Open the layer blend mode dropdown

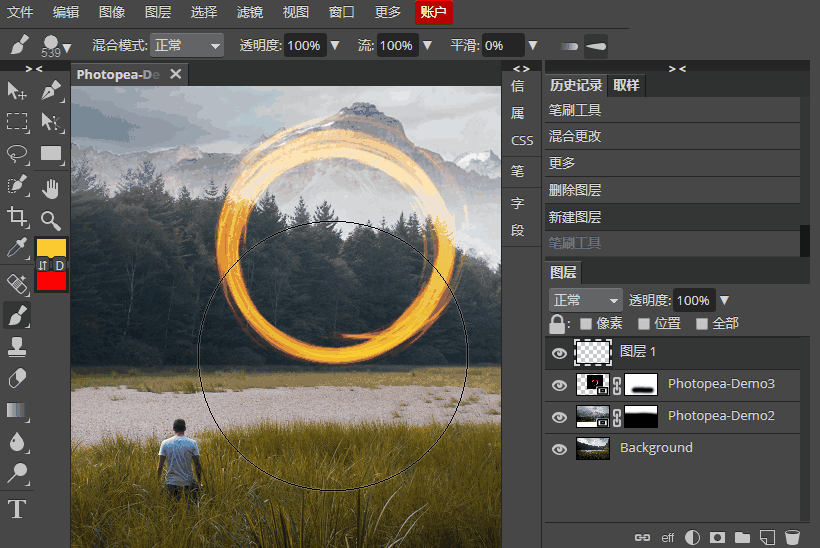[586, 300]
